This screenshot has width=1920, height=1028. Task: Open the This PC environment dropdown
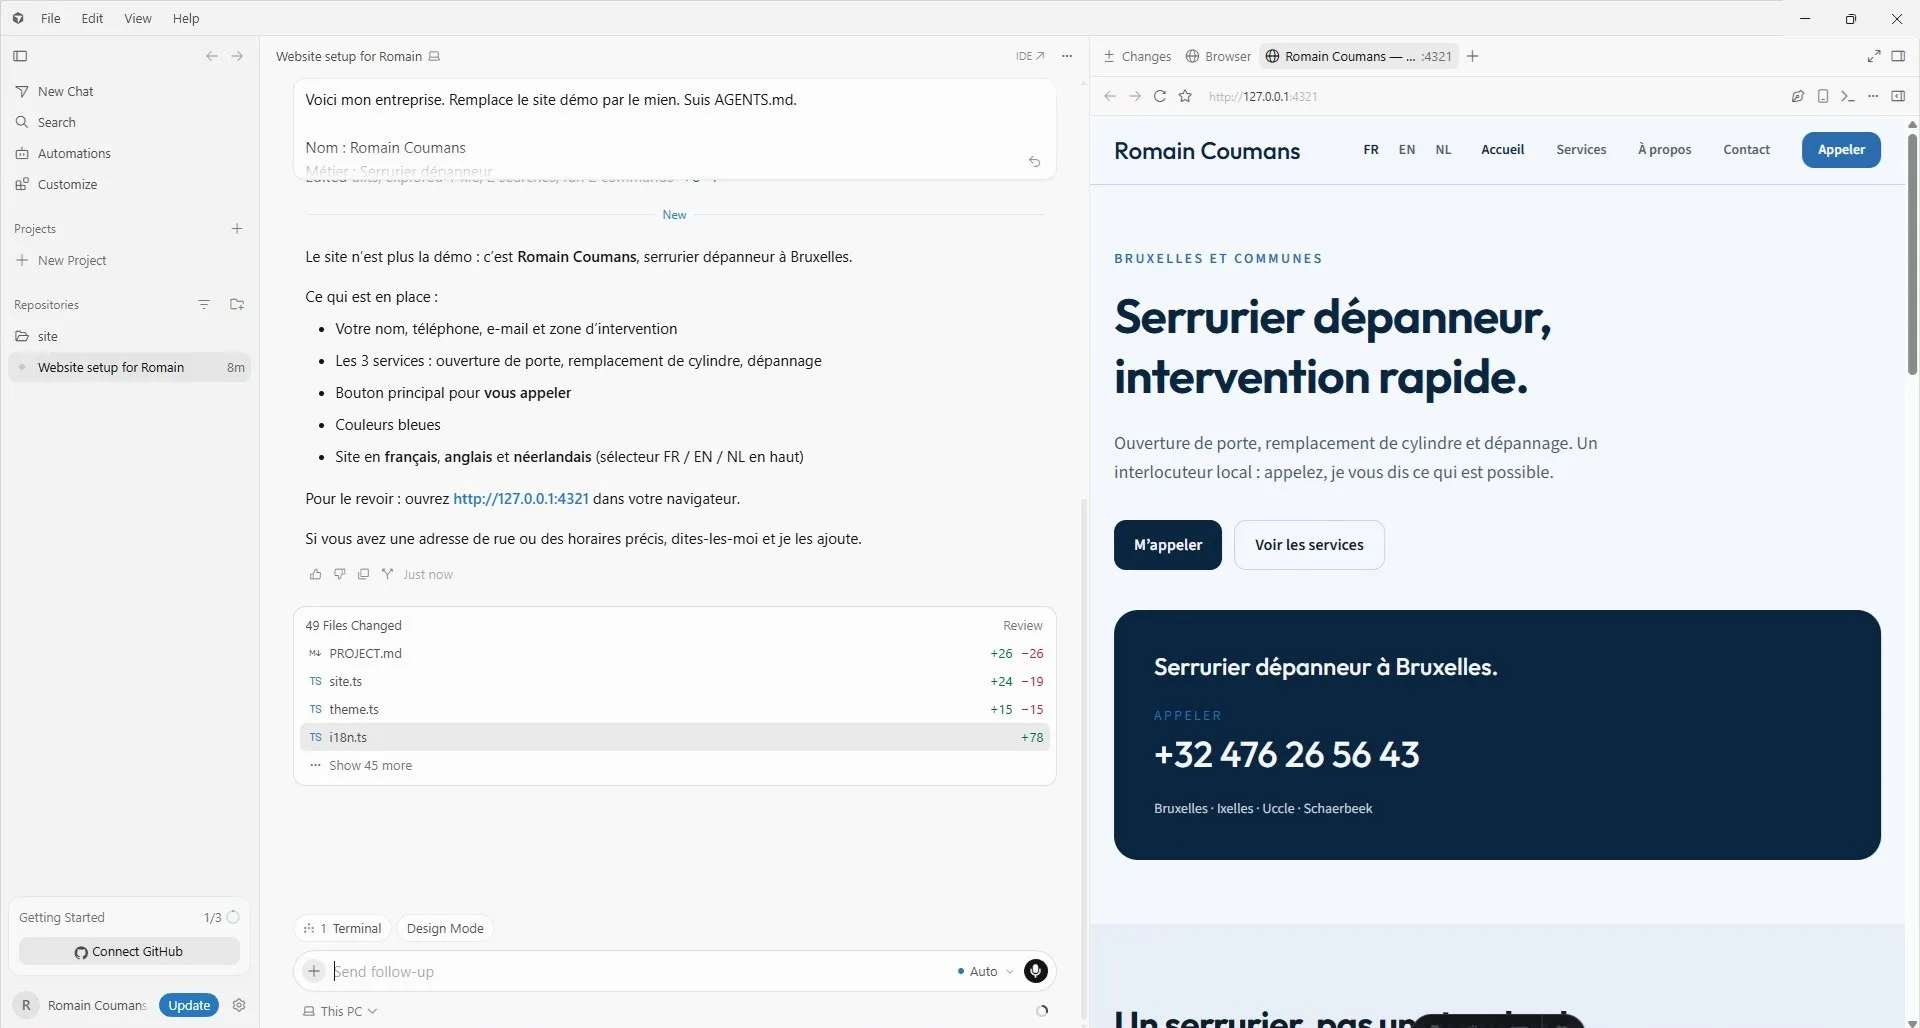point(340,1011)
